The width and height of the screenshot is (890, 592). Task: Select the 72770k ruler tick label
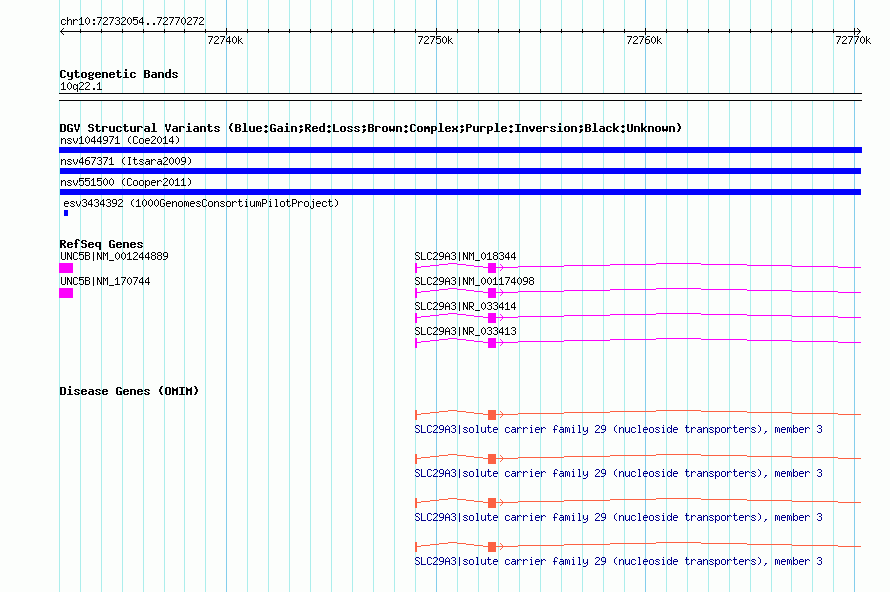click(853, 40)
